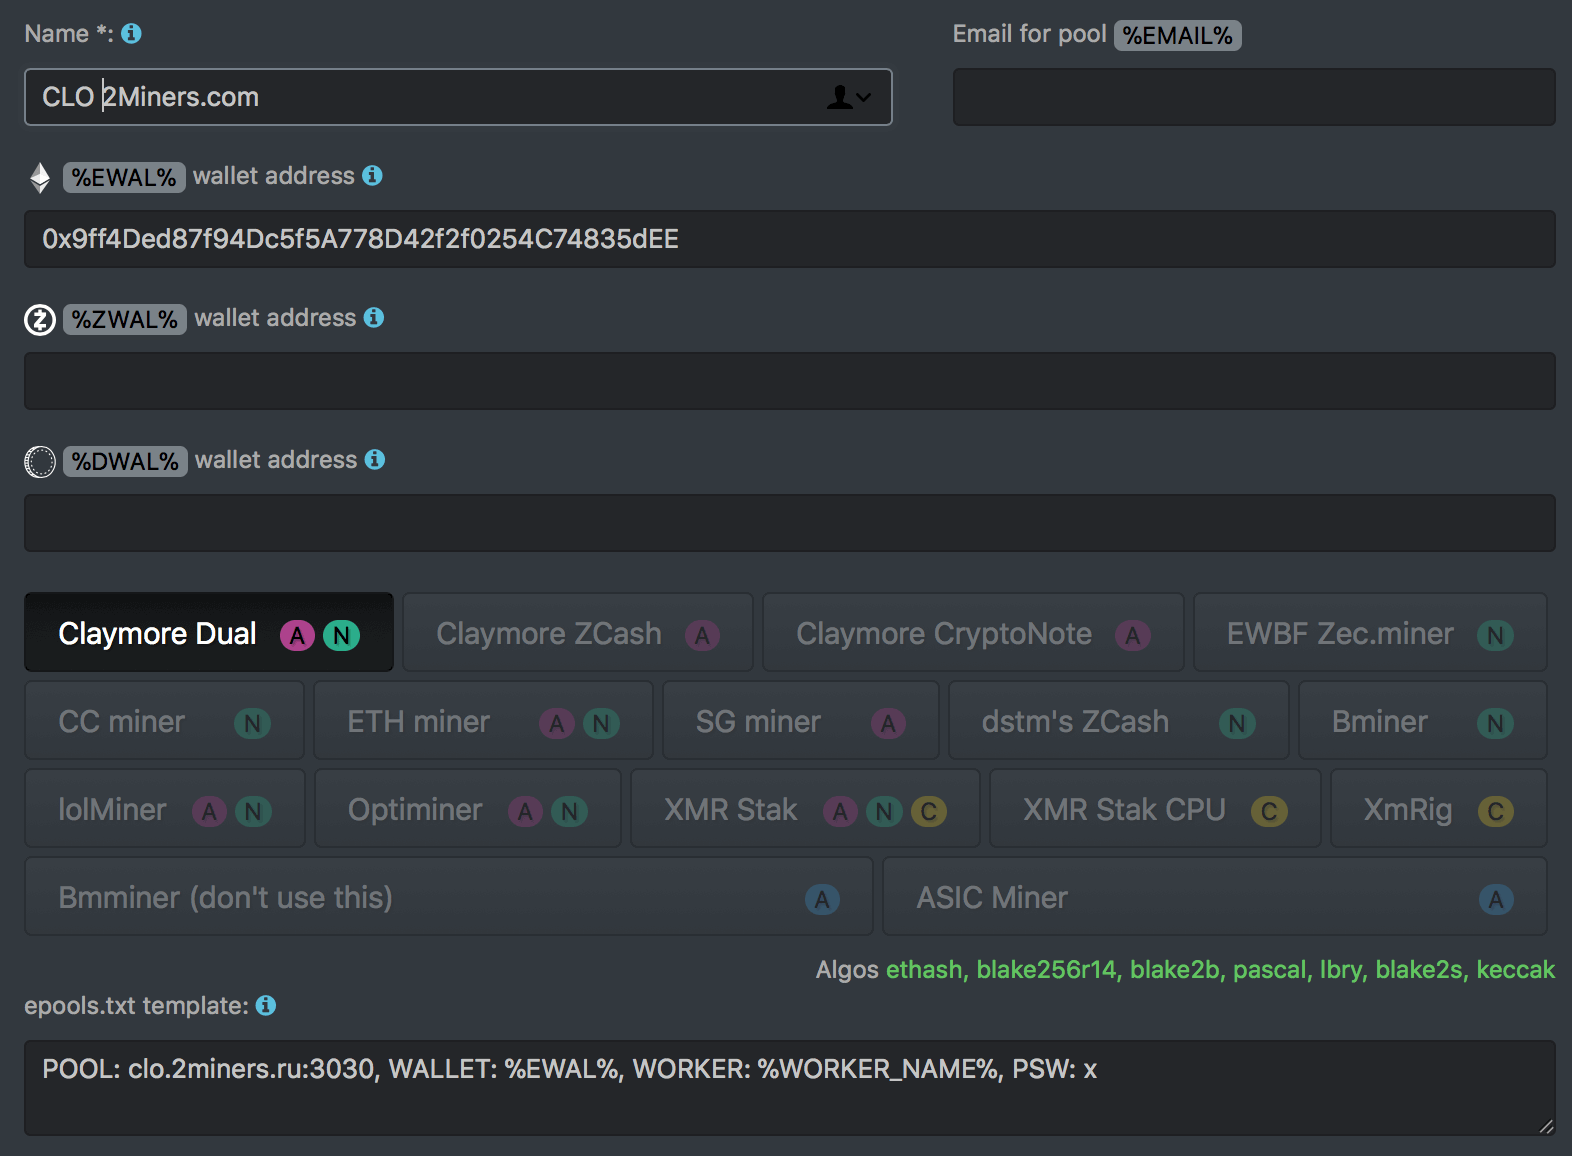Click the info icon beside %ZWAL% wallet address
Image resolution: width=1572 pixels, height=1156 pixels.
pyautogui.click(x=374, y=318)
